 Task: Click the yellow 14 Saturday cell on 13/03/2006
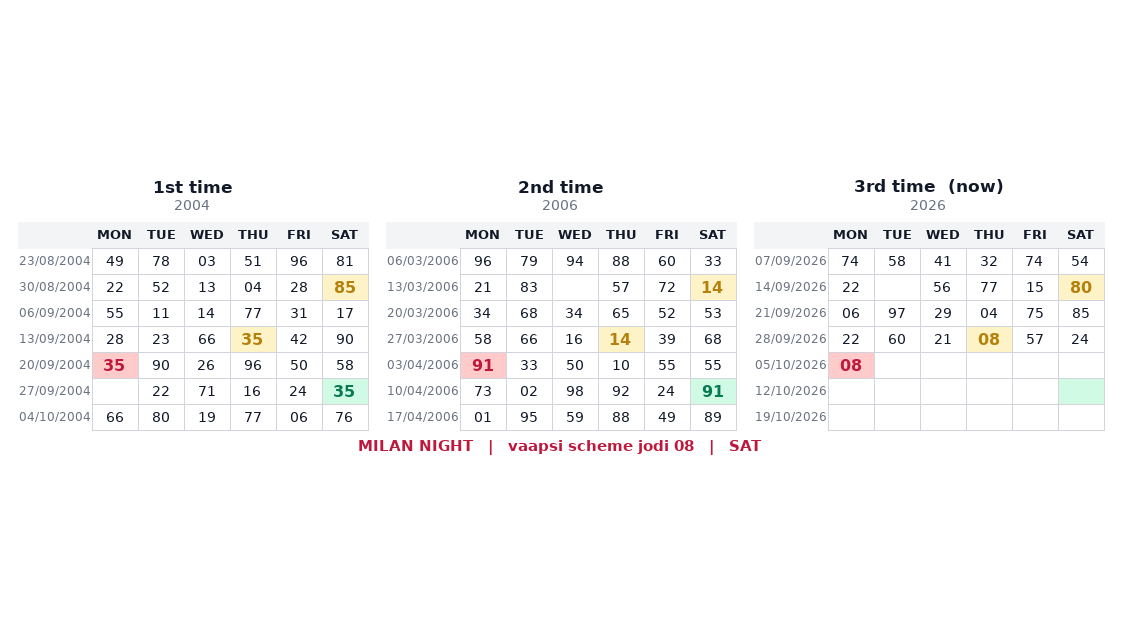click(713, 288)
